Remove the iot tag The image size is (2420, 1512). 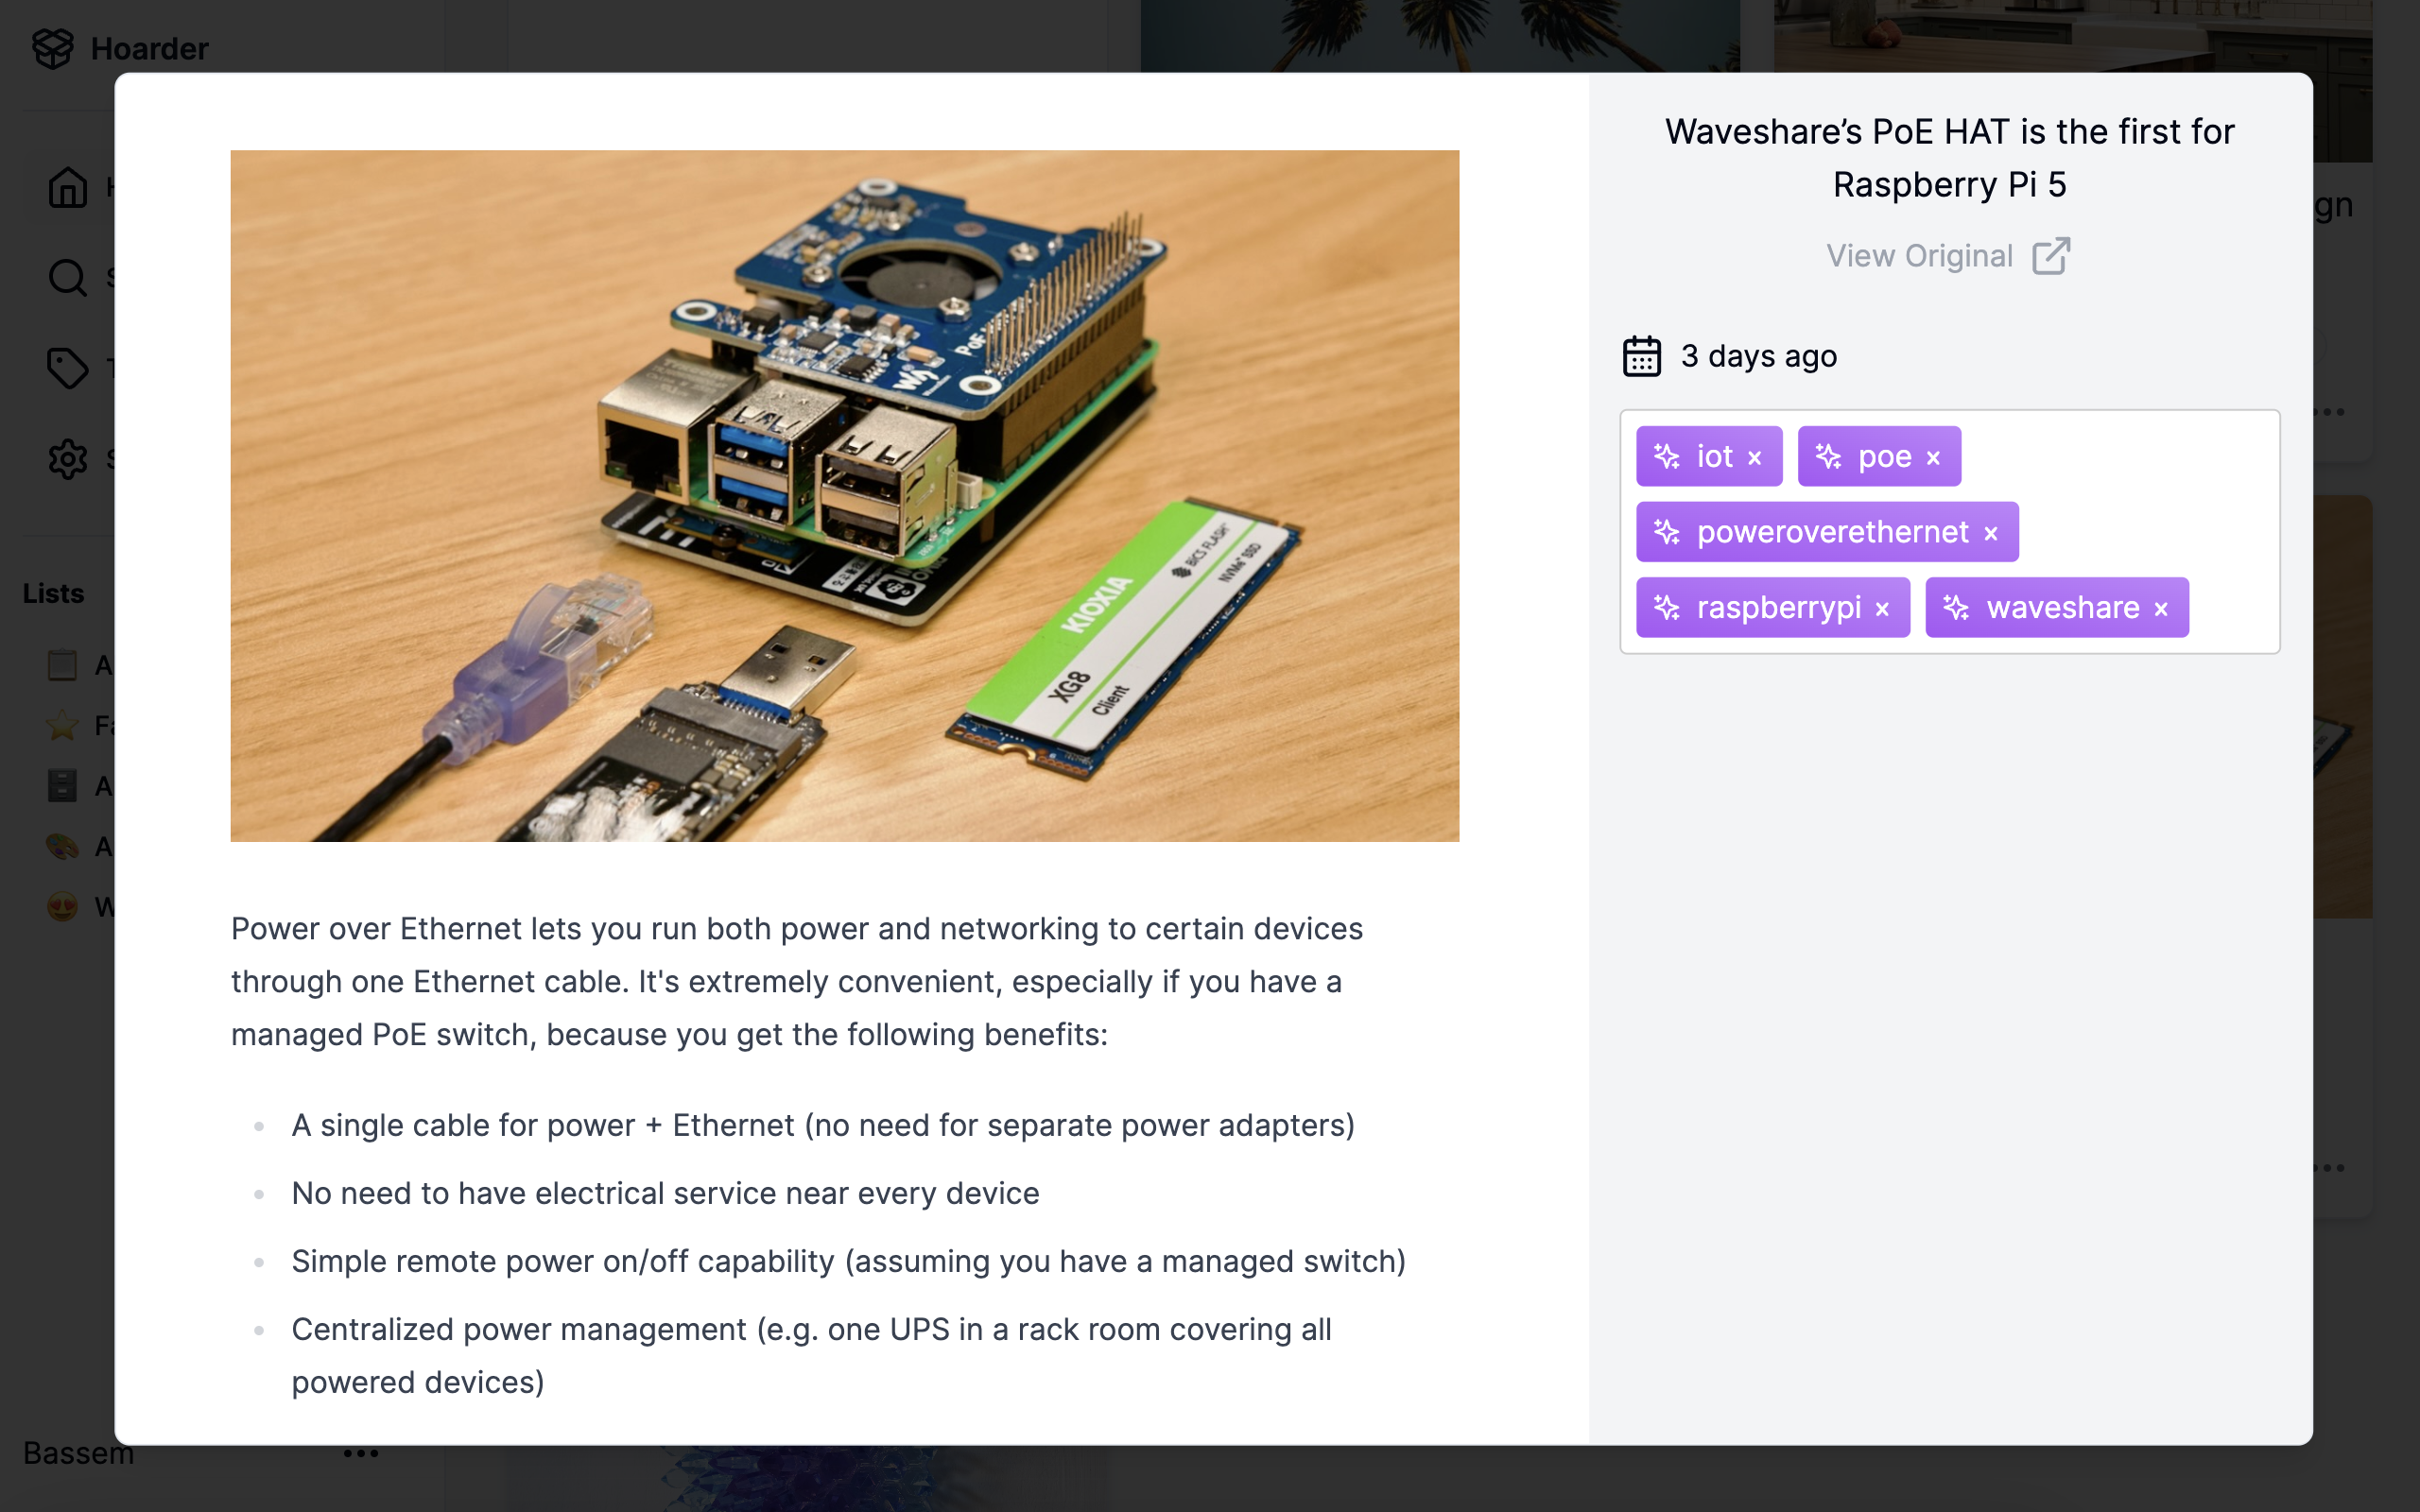click(1755, 458)
